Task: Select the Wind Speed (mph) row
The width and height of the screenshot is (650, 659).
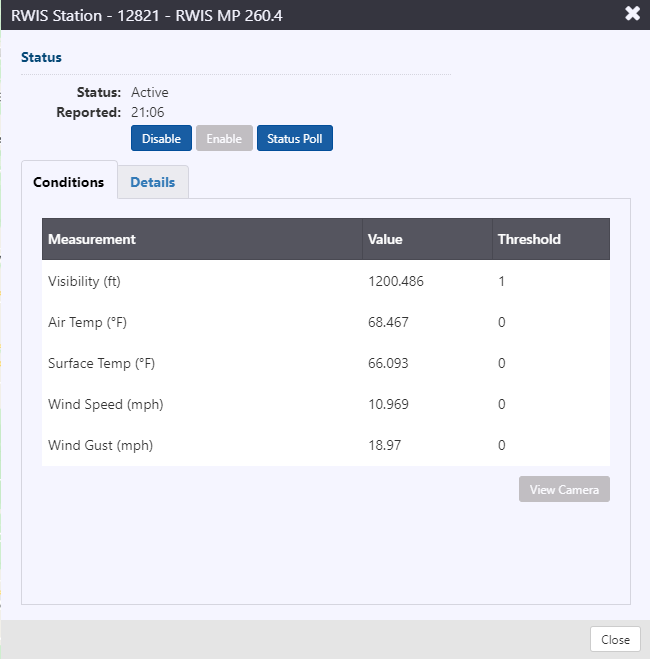Action: pyautogui.click(x=326, y=404)
